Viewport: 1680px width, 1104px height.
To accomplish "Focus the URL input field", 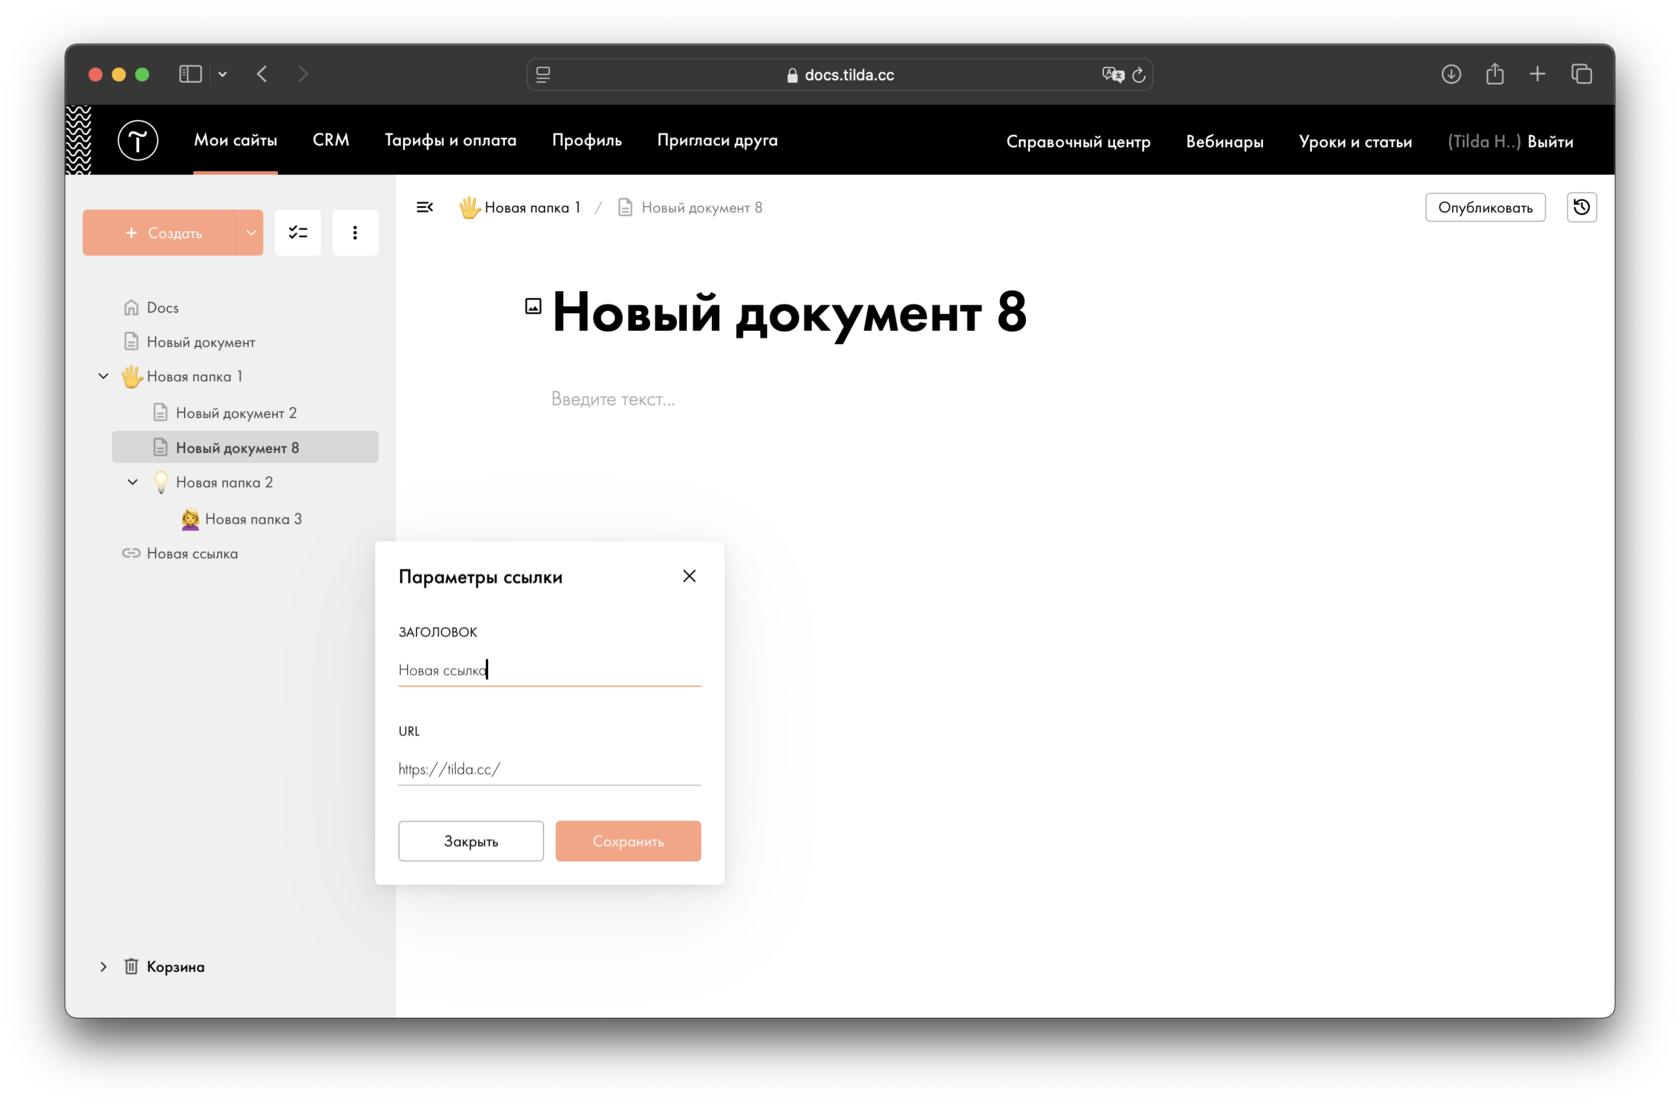I will pos(549,769).
